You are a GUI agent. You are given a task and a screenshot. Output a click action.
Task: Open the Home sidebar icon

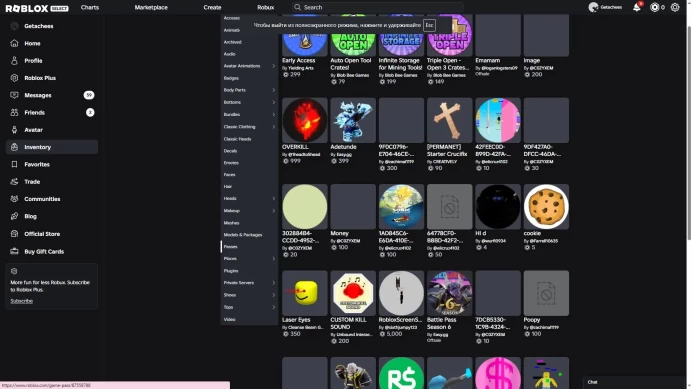[x=15, y=43]
